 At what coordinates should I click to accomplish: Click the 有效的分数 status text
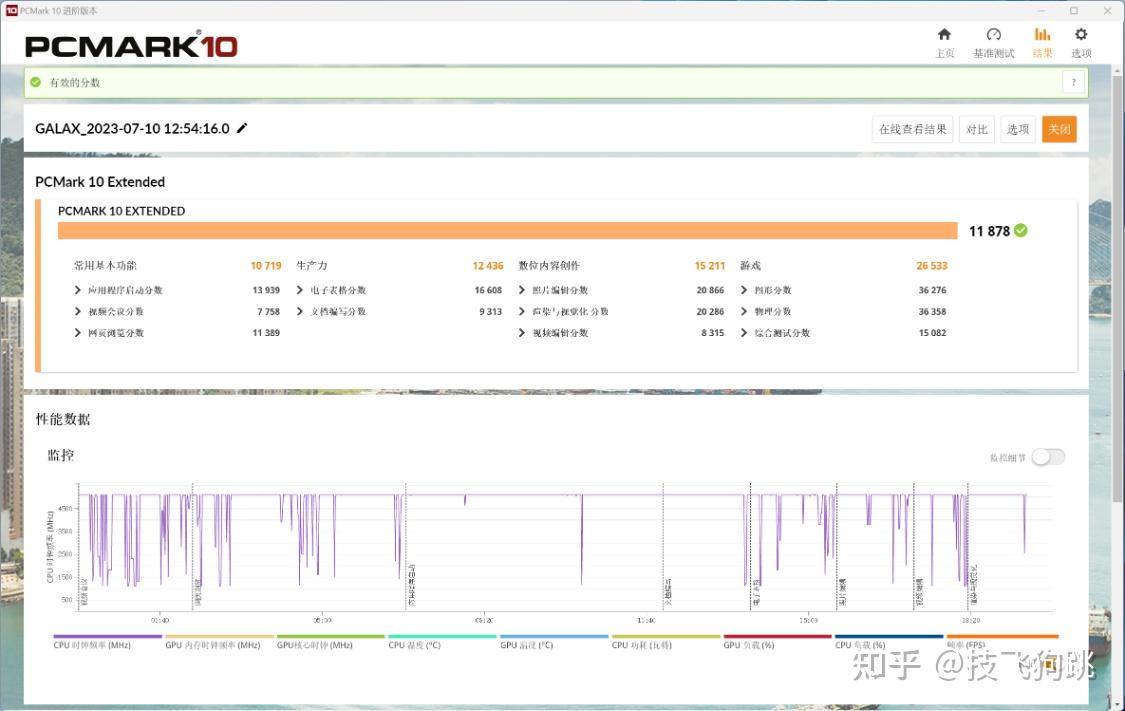click(x=75, y=83)
